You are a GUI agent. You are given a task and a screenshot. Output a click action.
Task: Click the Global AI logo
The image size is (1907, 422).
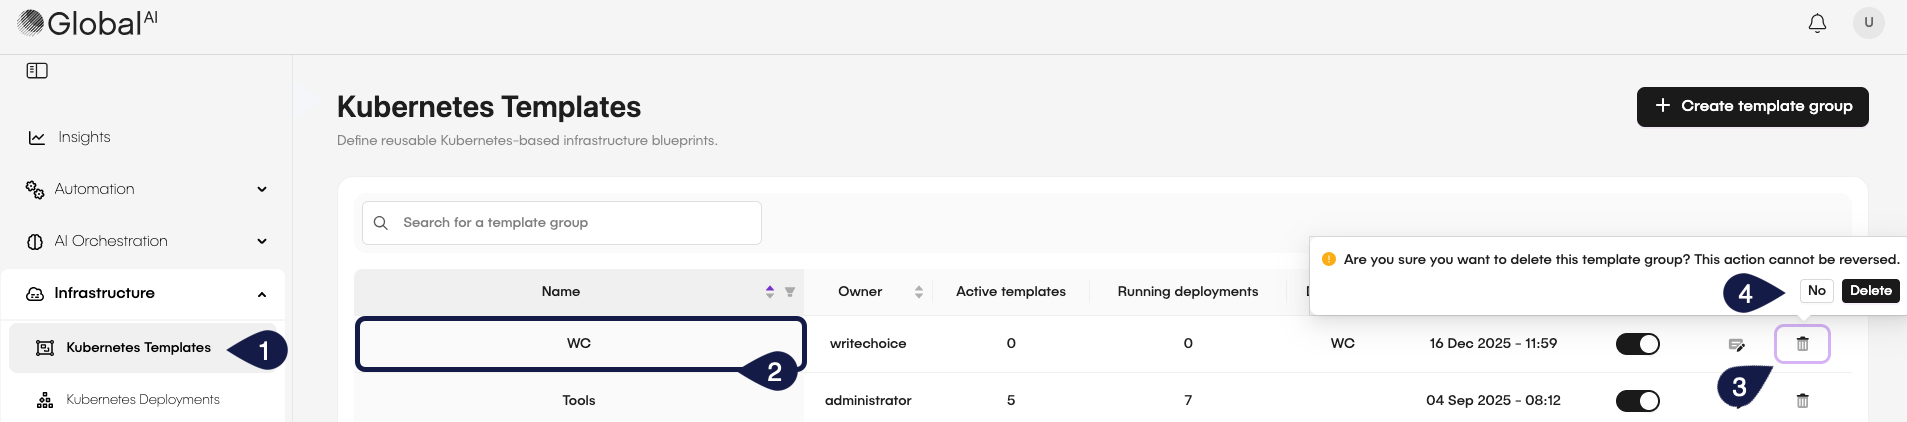[88, 23]
